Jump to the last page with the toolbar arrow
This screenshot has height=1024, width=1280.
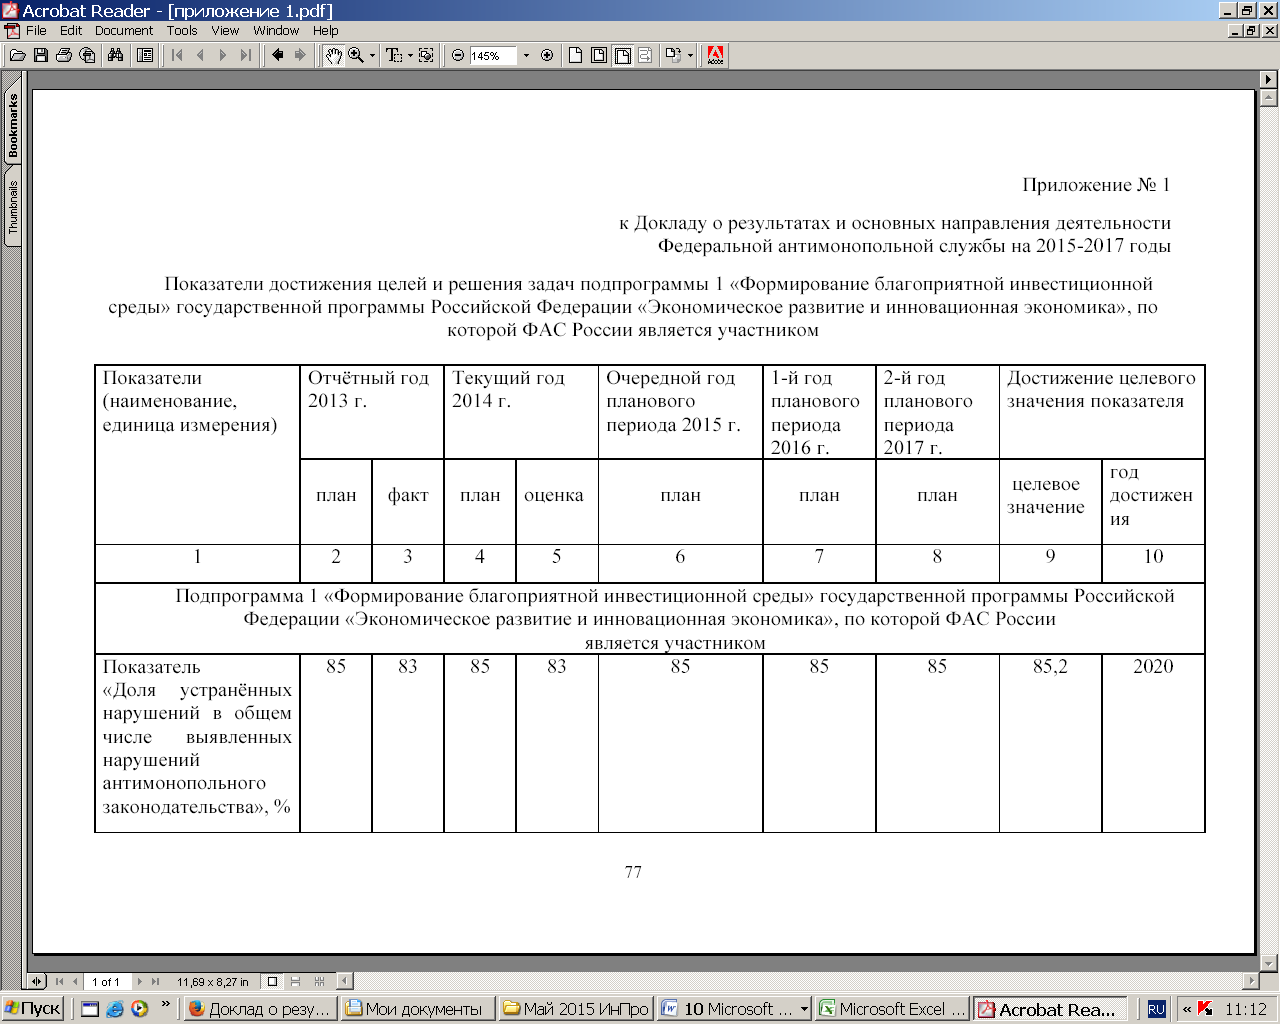click(x=246, y=56)
